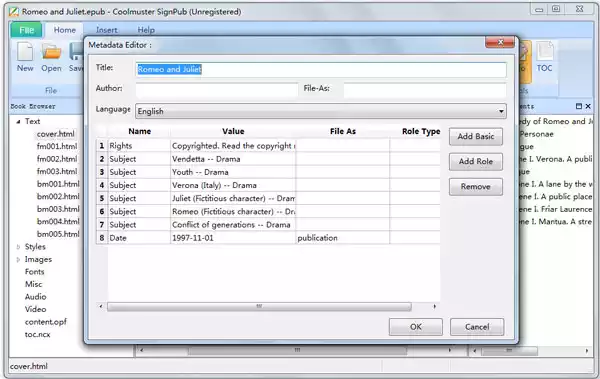Viewport: 600px width, 379px height.
Task: Click the Add Role button
Action: 476,162
